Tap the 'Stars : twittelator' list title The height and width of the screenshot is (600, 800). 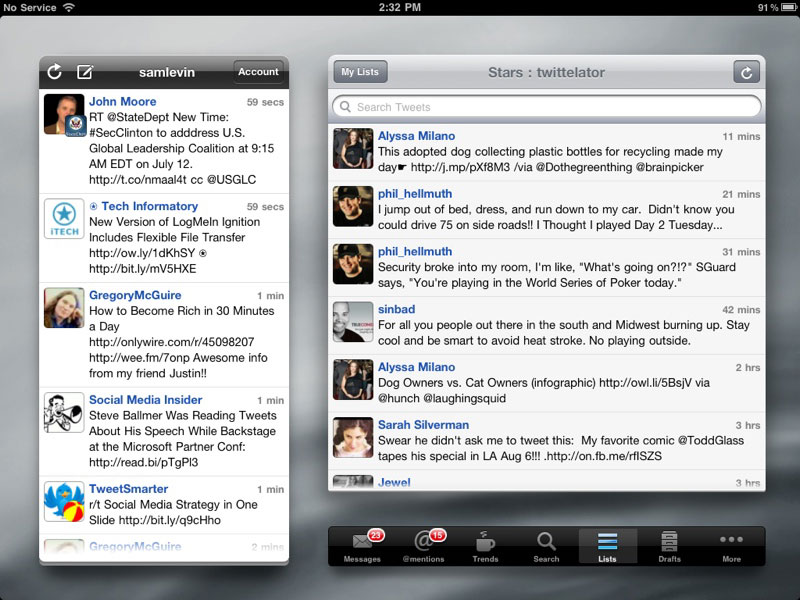click(546, 72)
